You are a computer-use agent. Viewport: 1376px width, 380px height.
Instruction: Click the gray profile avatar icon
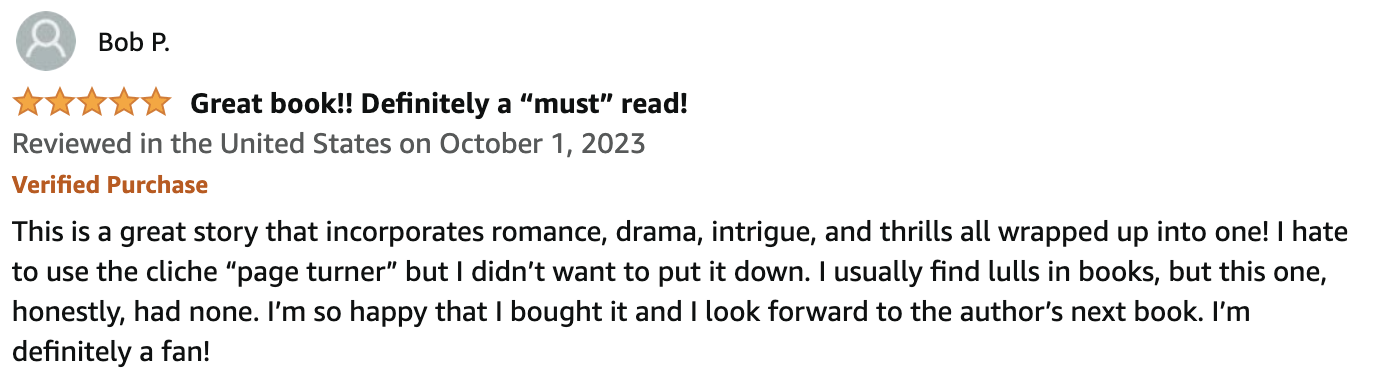tap(46, 42)
